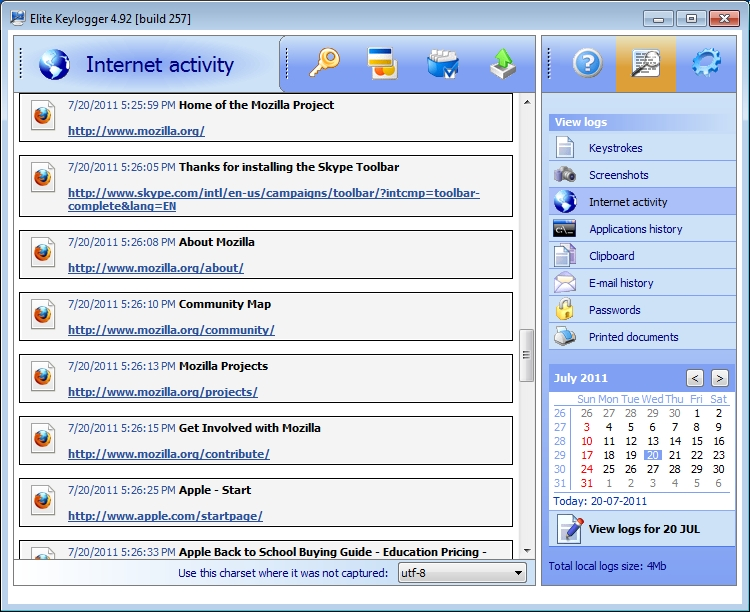Open E-mail history logs
750x612 pixels.
click(642, 283)
